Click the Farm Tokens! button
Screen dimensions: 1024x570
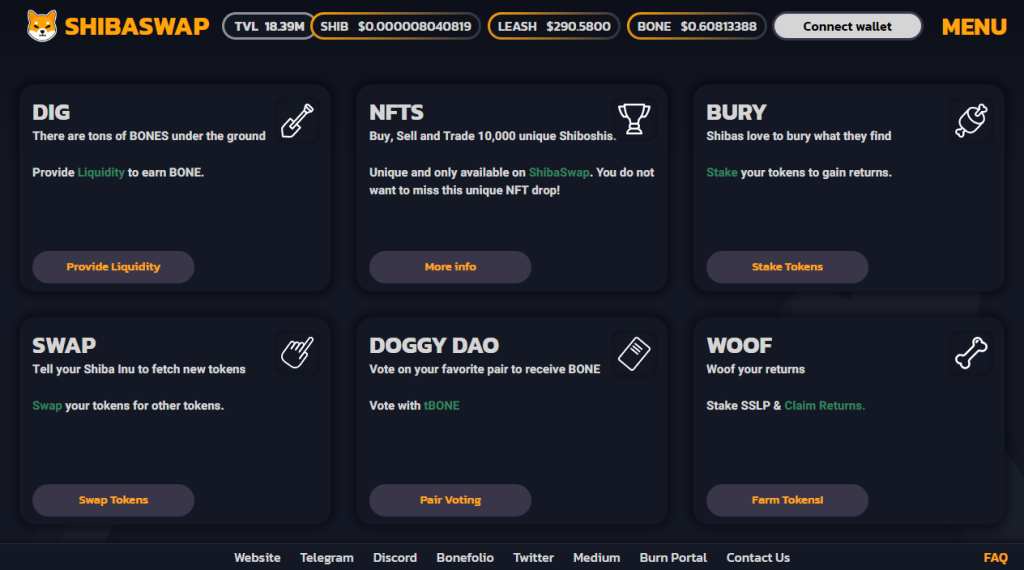[787, 500]
